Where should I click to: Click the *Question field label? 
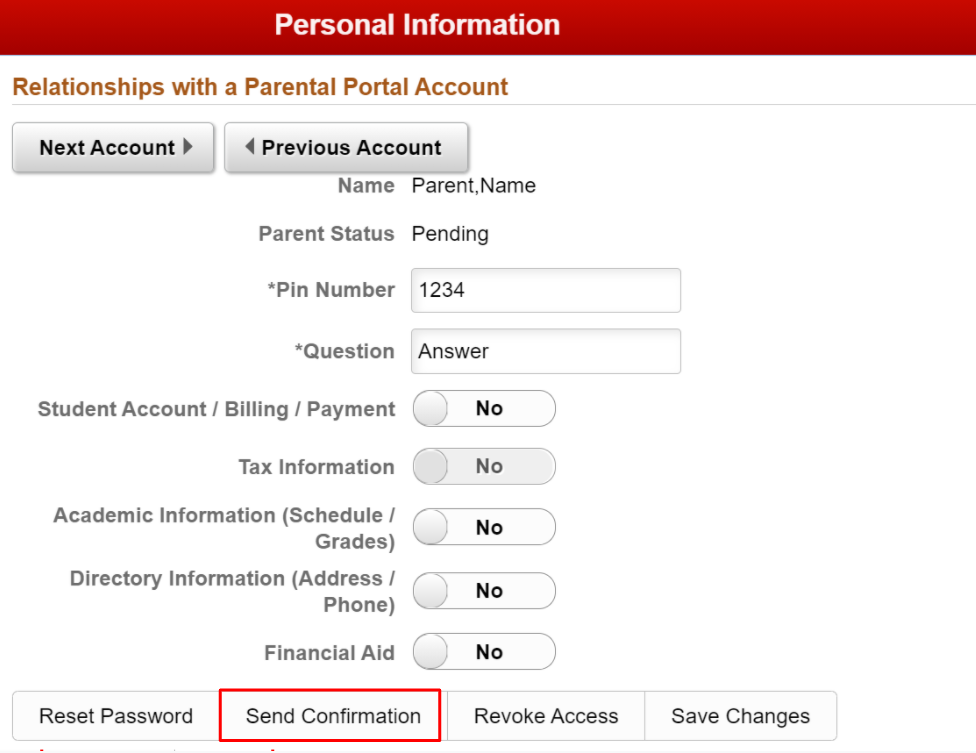point(344,351)
